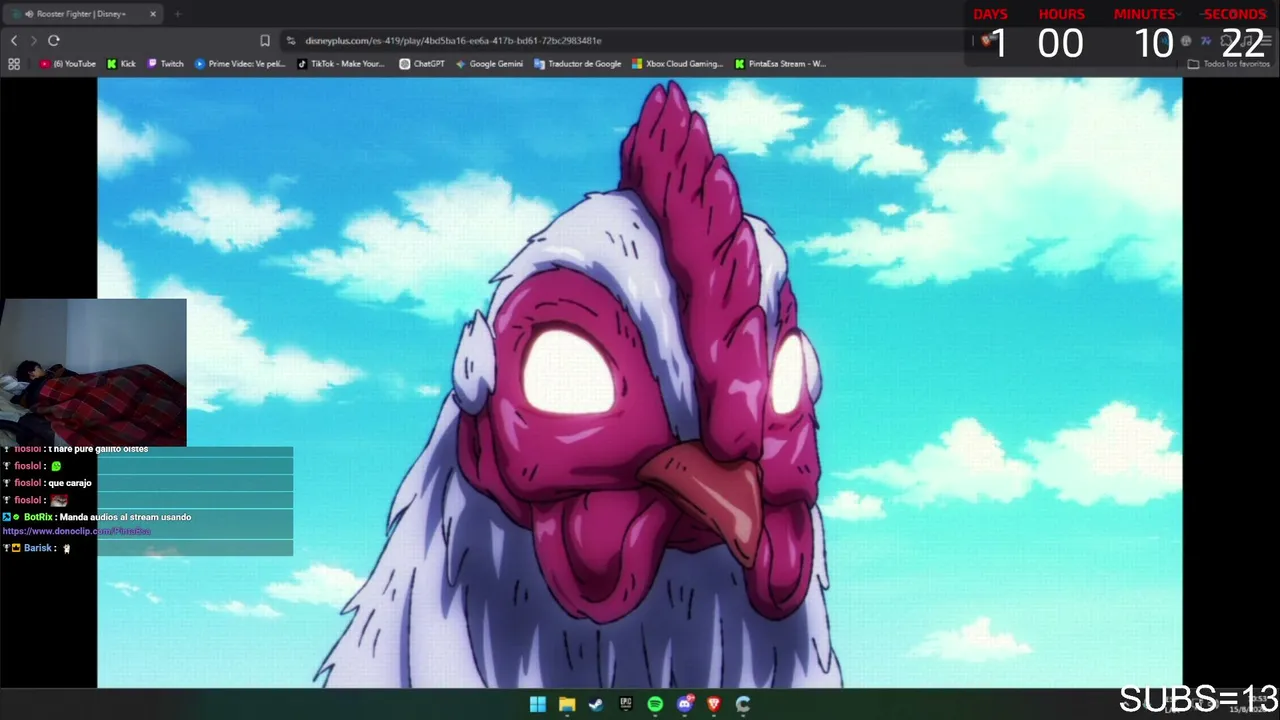
Task: Open the apps grid in the bookmarks bar
Action: 14,63
